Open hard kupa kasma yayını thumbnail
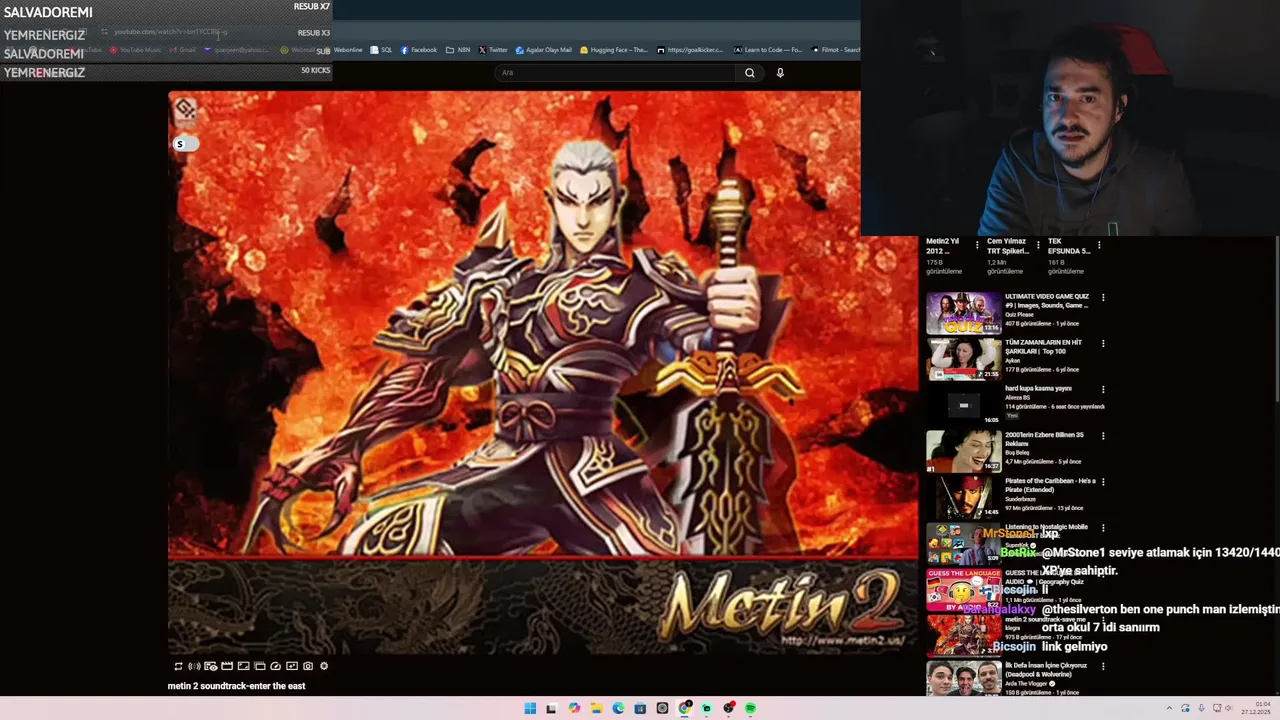This screenshot has height=720, width=1280. coord(963,405)
